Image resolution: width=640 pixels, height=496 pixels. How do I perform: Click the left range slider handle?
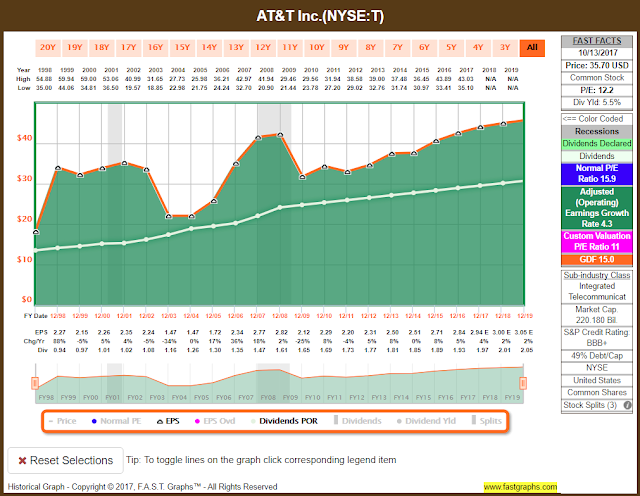pos(35,383)
